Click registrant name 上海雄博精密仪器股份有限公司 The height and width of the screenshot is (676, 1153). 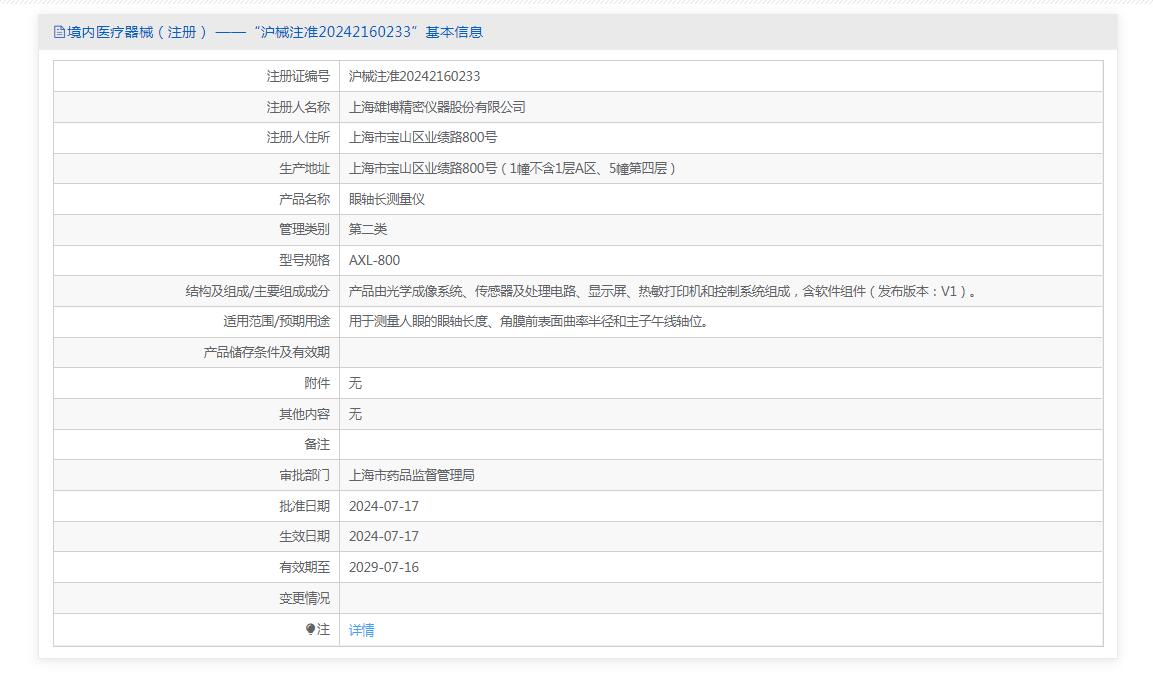(x=436, y=107)
